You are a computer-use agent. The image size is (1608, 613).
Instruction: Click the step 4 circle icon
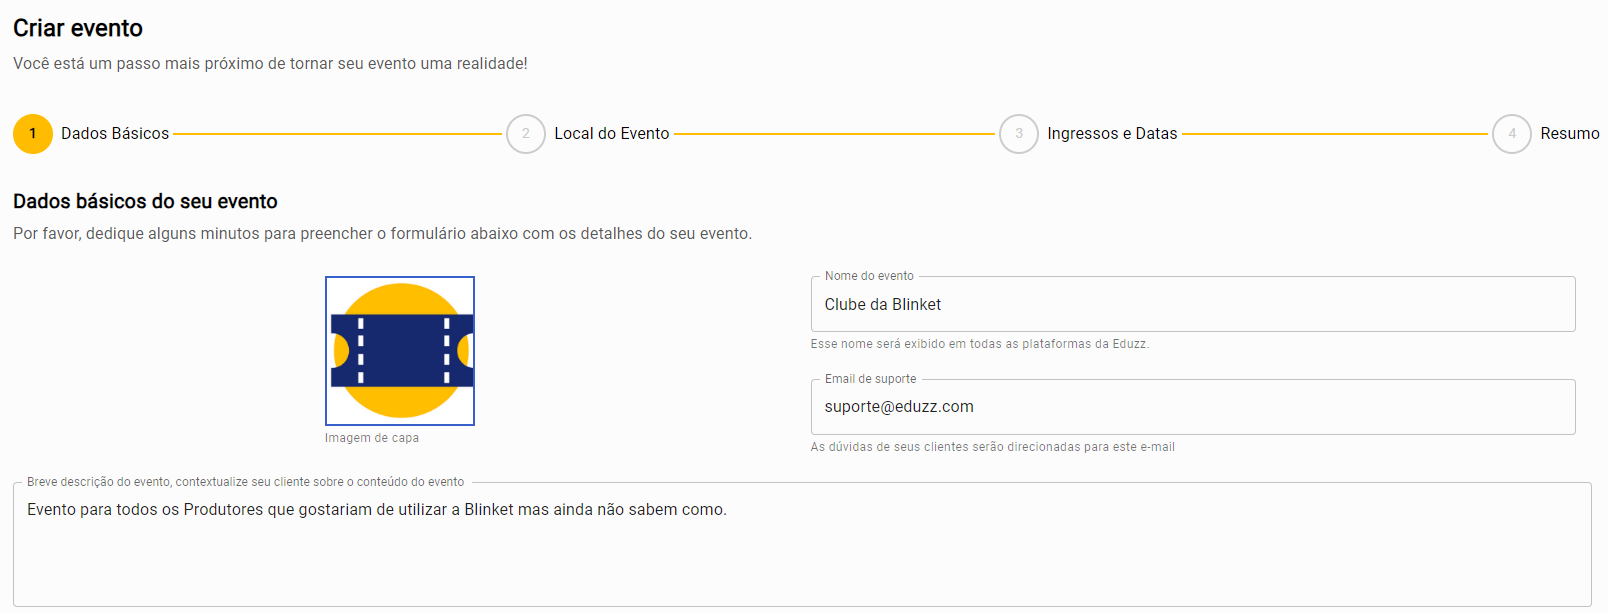(1512, 134)
